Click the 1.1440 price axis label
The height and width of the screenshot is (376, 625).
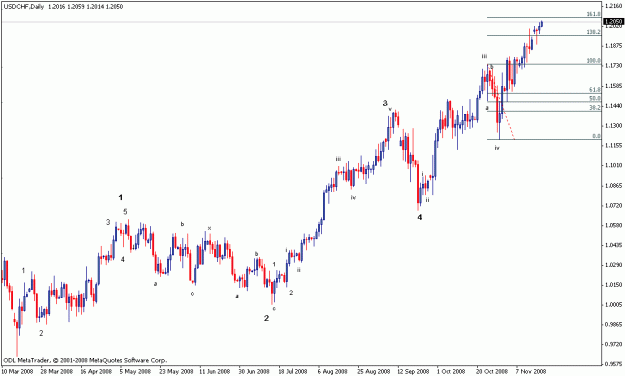coord(614,106)
